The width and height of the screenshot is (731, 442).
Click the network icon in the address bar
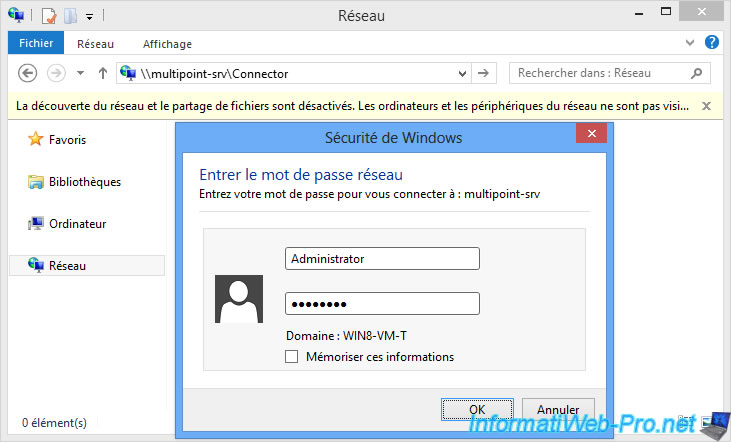128,73
